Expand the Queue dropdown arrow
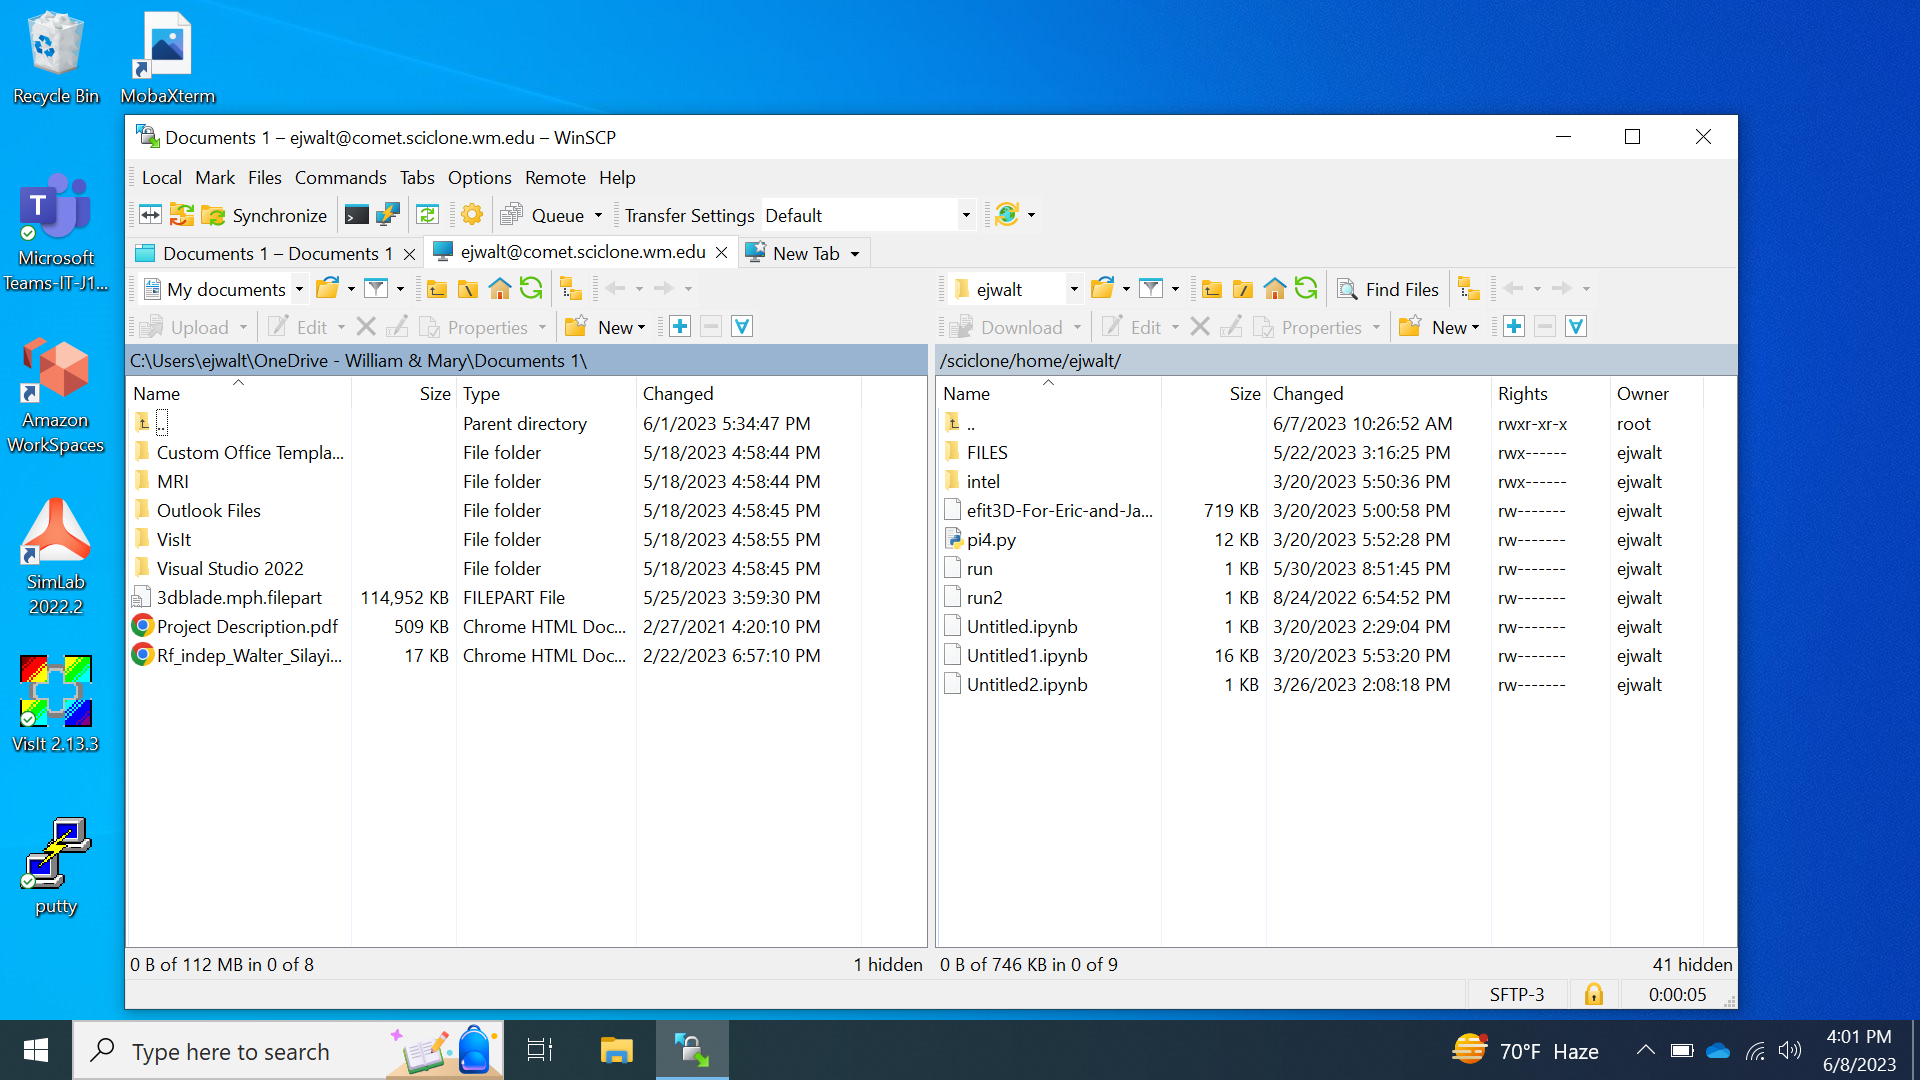This screenshot has width=1920, height=1080. pos(598,215)
